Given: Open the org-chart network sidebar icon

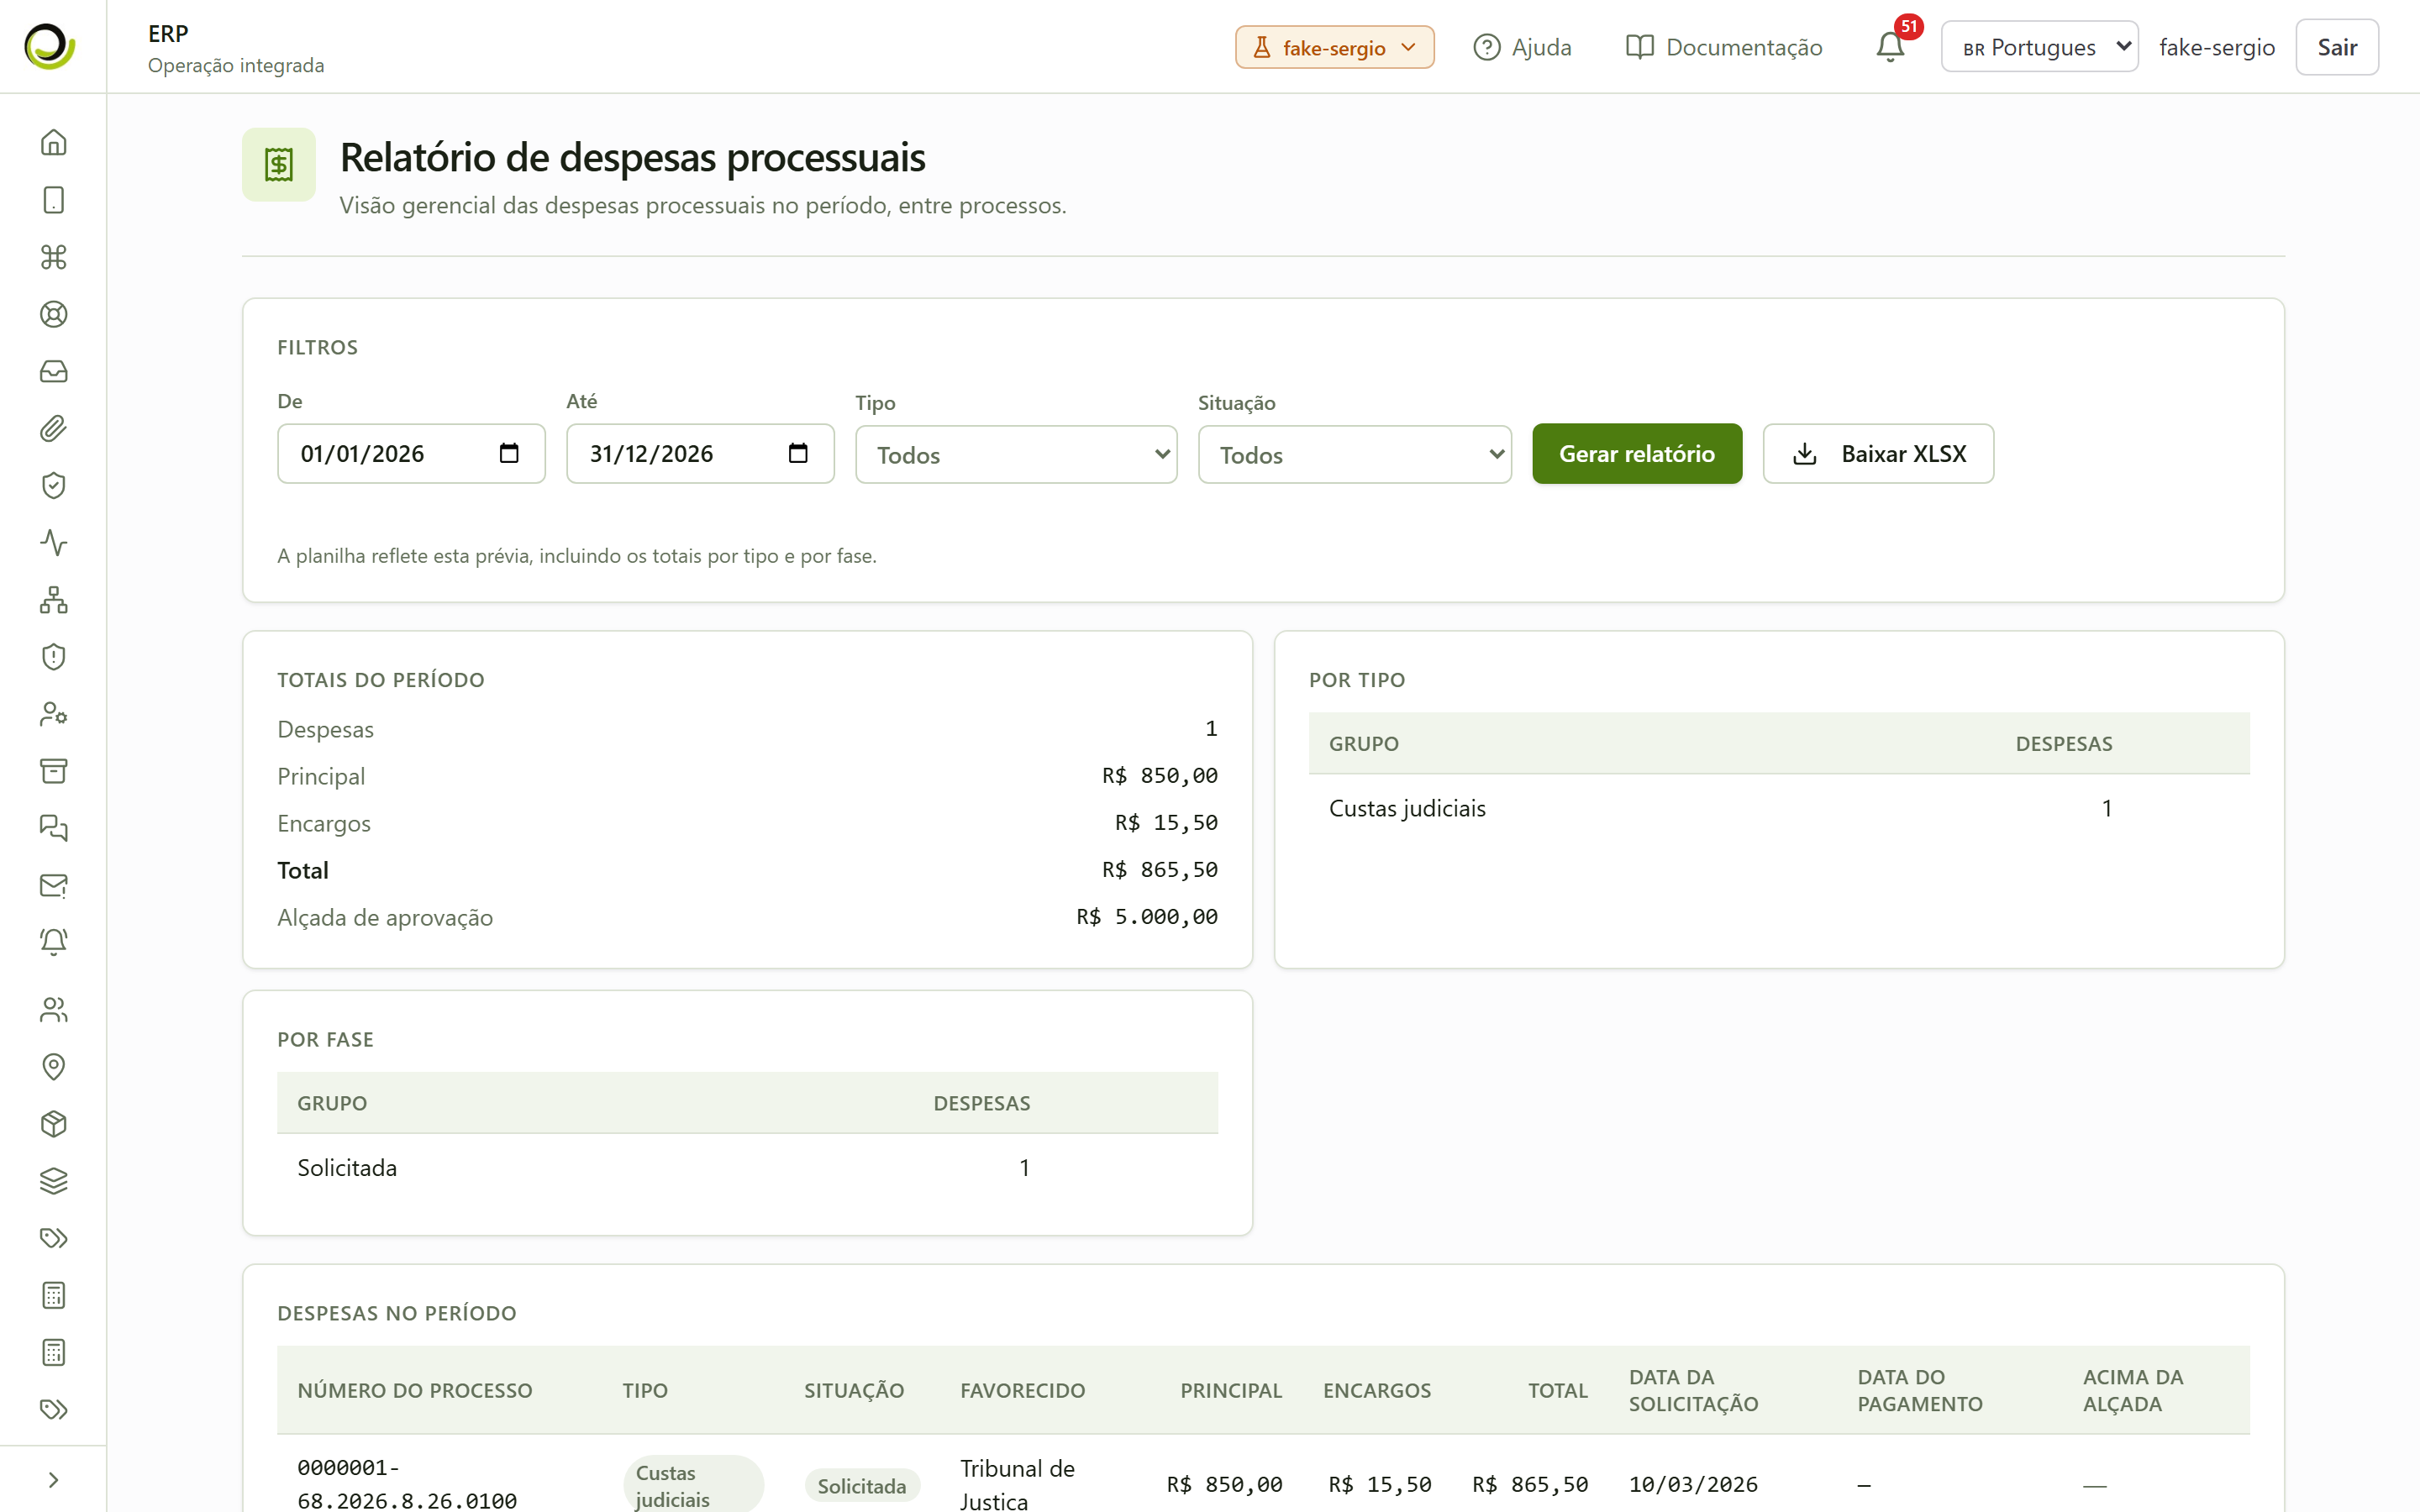Looking at the screenshot, I should pyautogui.click(x=53, y=600).
